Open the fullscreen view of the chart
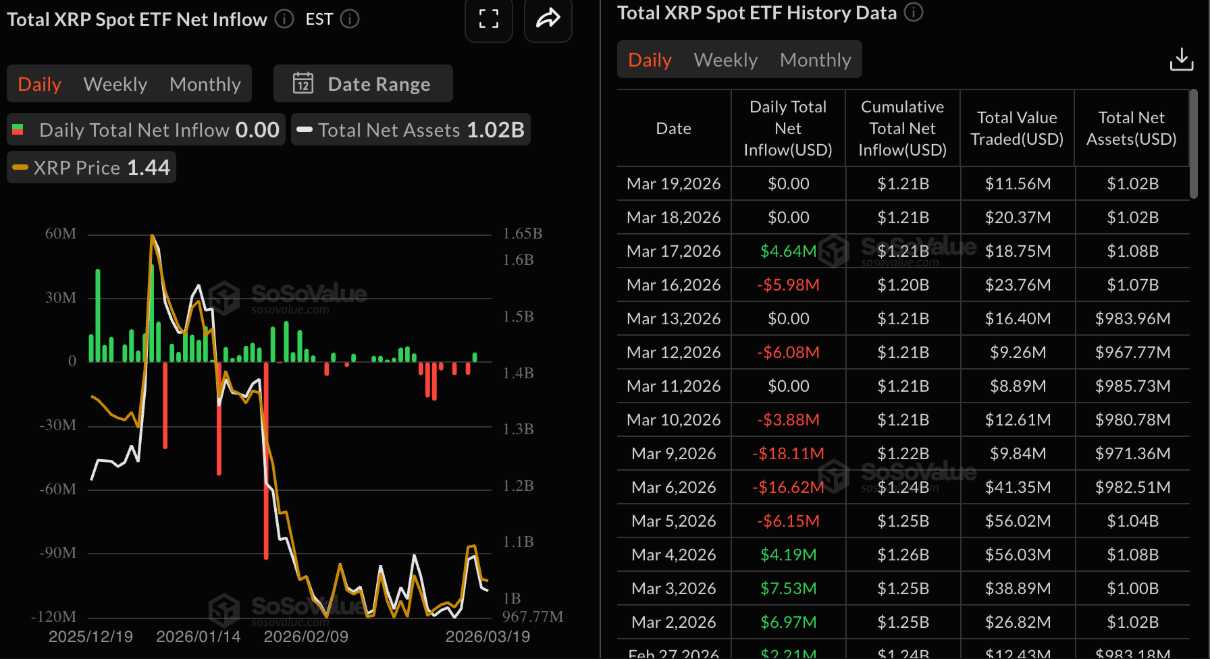Viewport: 1210px width, 659px height. [488, 20]
